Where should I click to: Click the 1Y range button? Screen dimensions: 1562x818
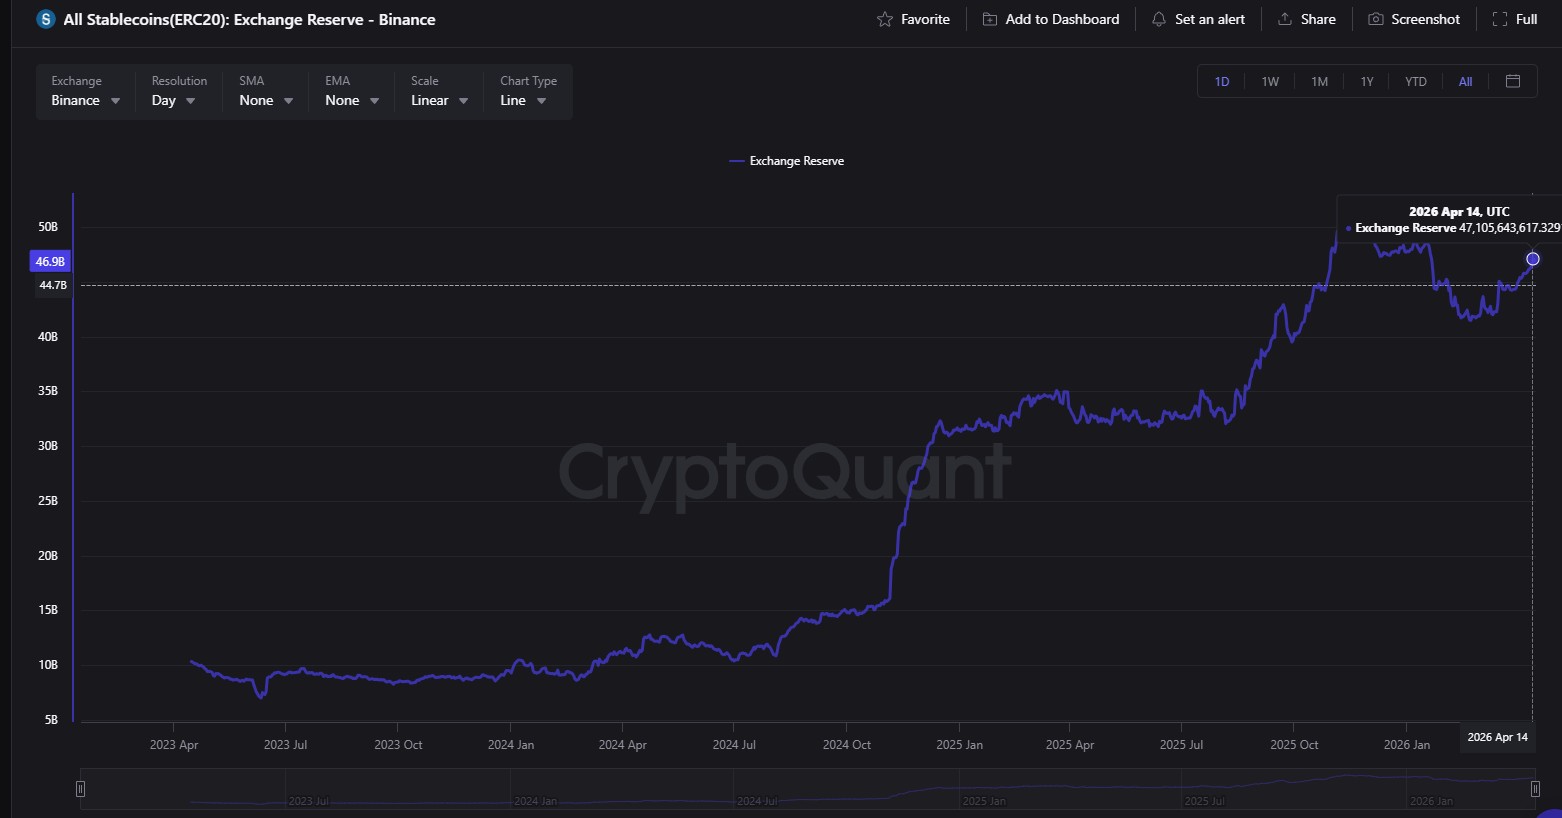(1367, 81)
